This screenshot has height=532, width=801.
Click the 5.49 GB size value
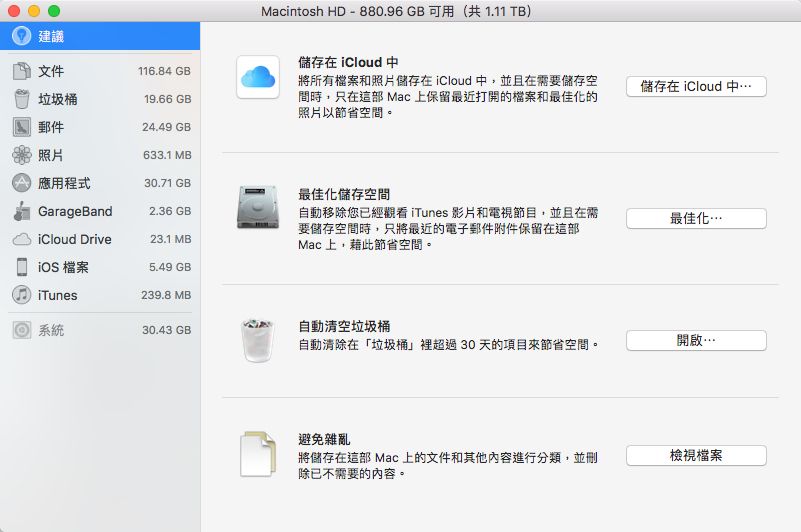coord(170,267)
